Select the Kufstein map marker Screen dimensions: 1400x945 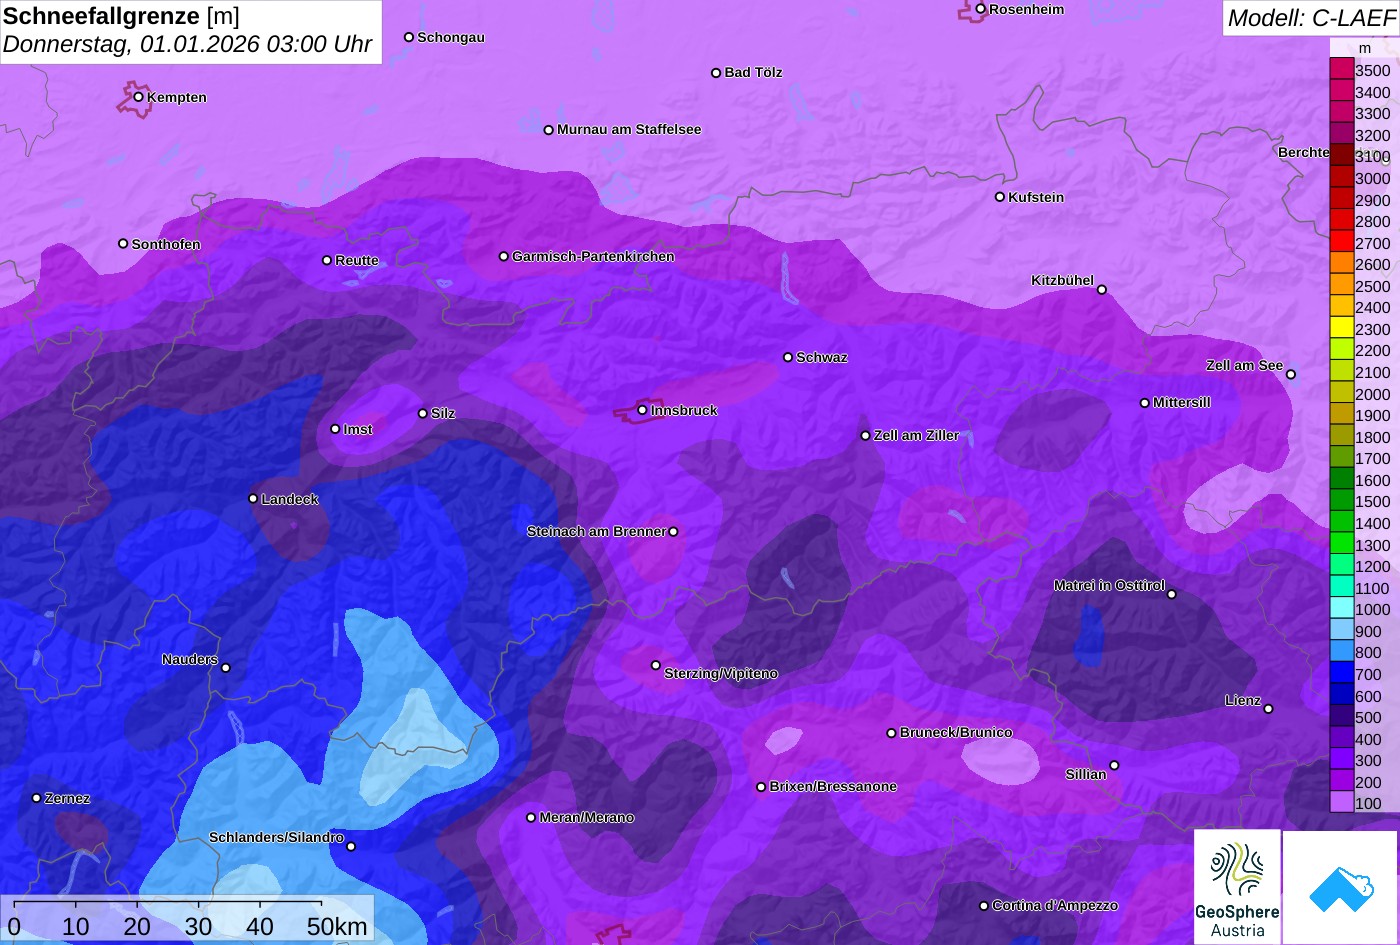click(1000, 197)
